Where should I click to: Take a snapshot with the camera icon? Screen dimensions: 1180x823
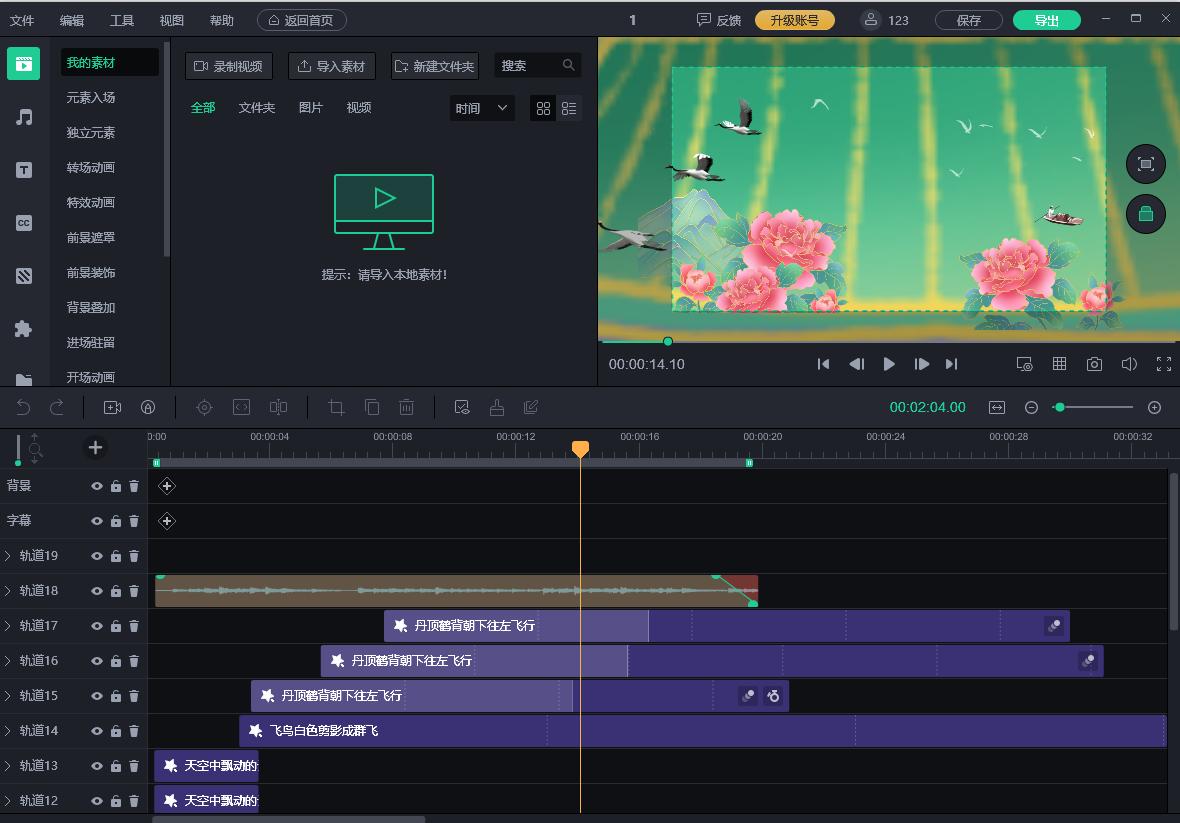click(x=1094, y=364)
